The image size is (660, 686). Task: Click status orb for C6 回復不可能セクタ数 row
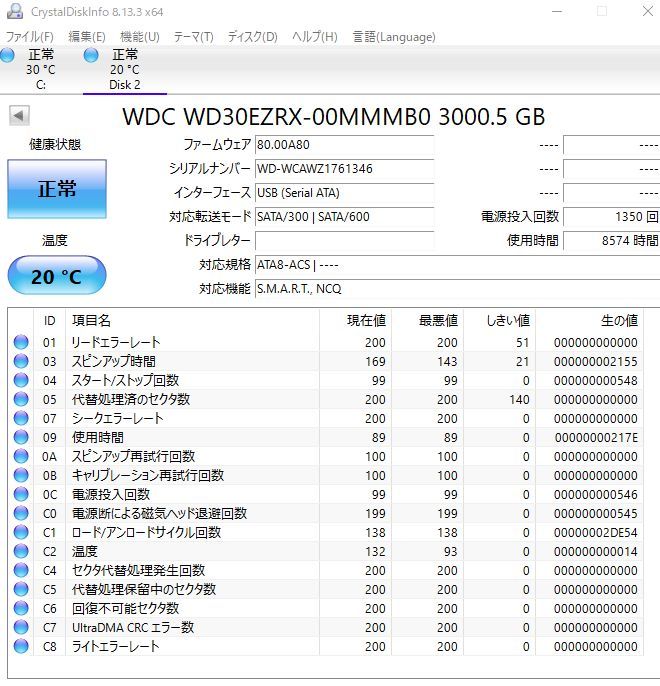pyautogui.click(x=21, y=608)
